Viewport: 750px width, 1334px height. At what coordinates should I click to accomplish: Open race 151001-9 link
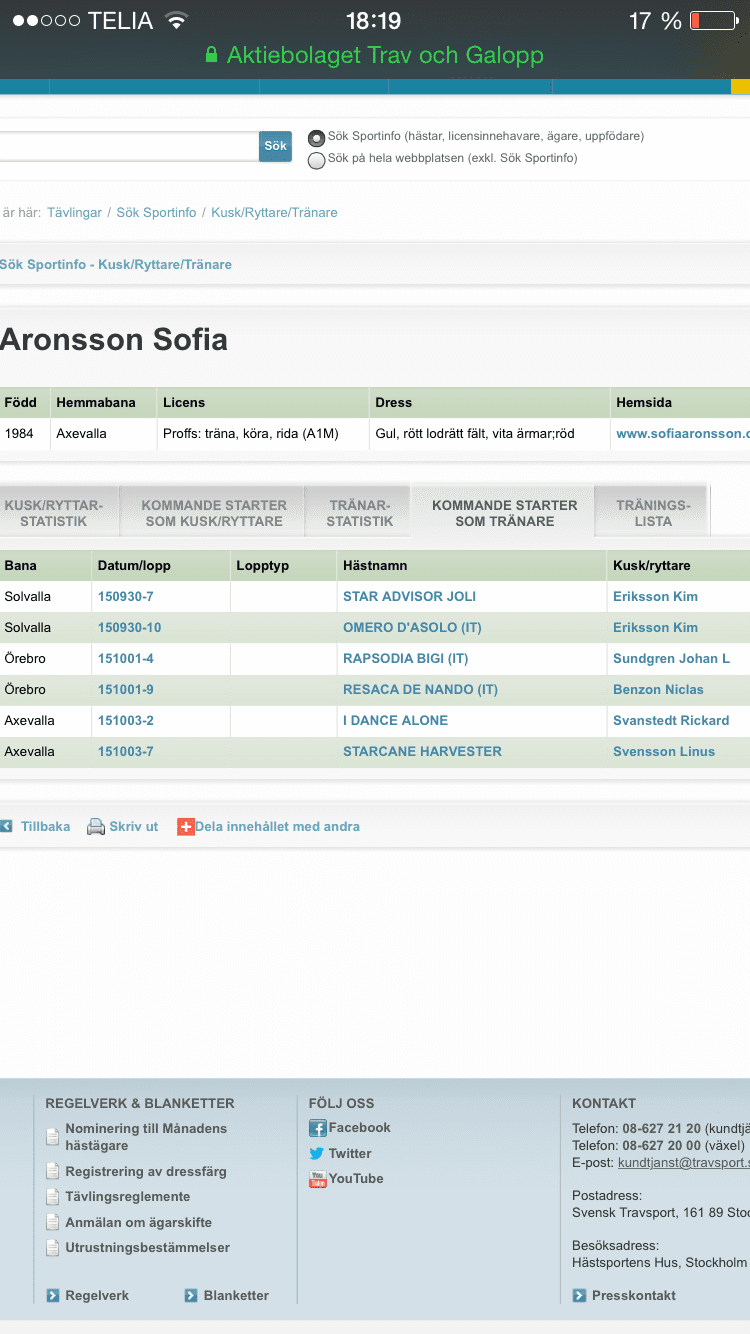coord(125,690)
